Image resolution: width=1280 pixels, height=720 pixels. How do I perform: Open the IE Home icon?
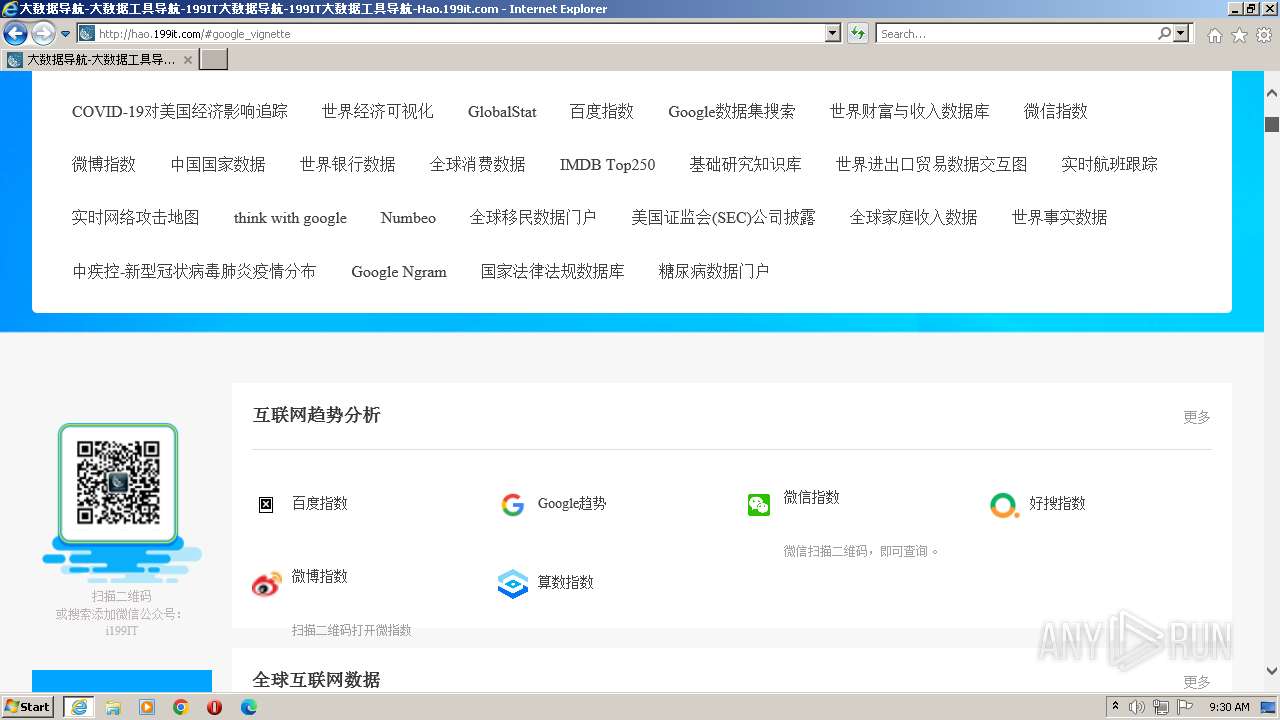[x=1214, y=35]
